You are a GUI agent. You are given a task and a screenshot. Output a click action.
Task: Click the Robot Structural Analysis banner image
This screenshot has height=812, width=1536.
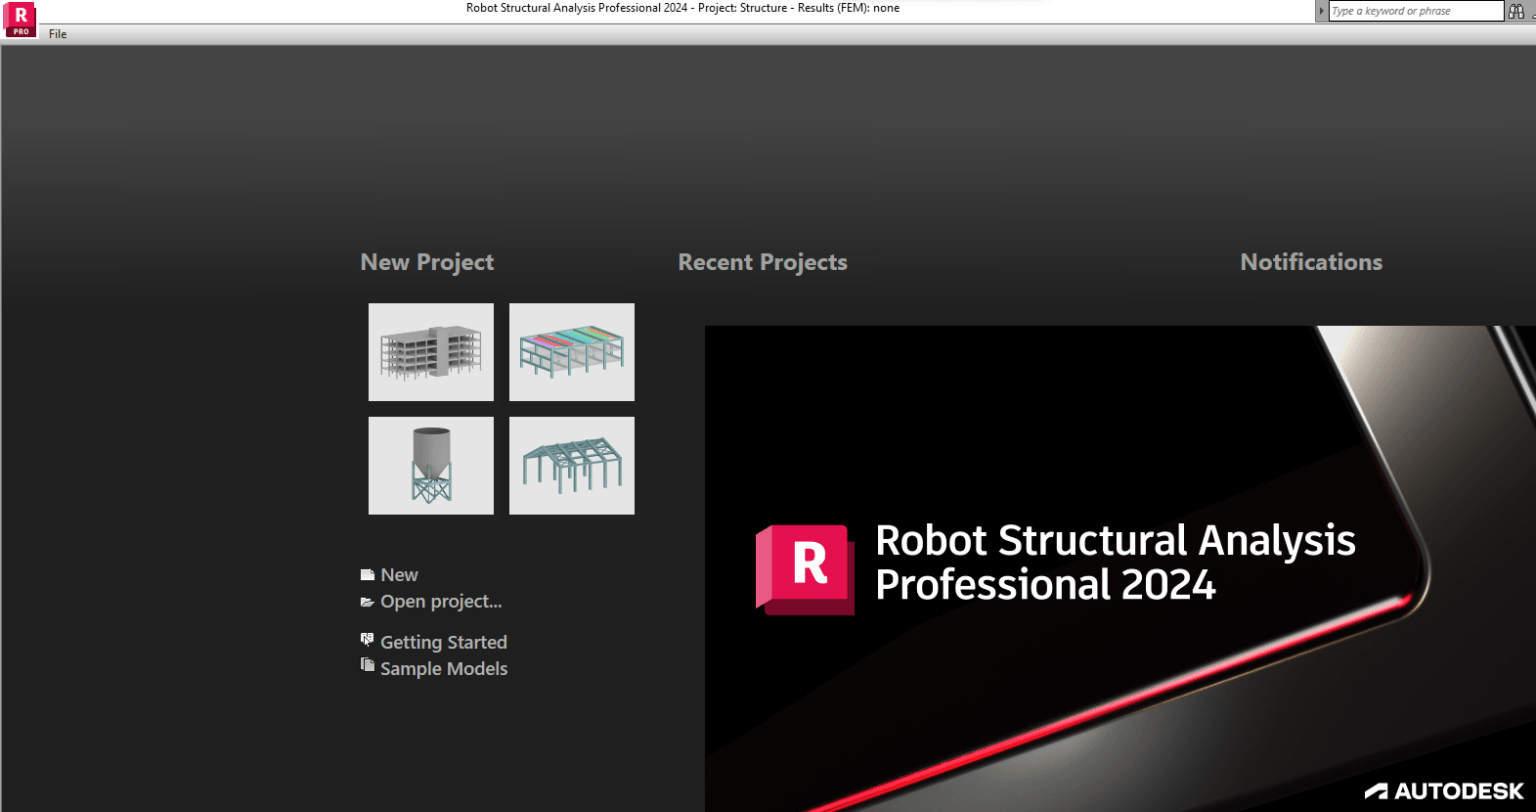tap(1120, 569)
